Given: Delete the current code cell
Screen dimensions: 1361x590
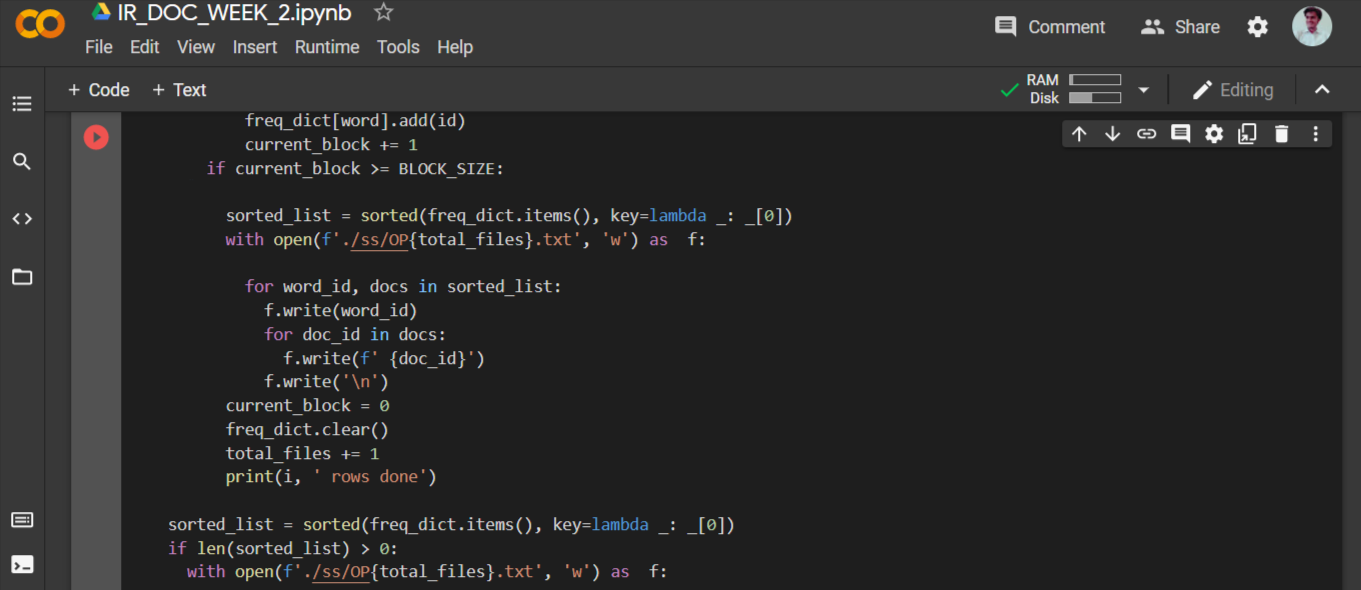Looking at the screenshot, I should (x=1281, y=133).
